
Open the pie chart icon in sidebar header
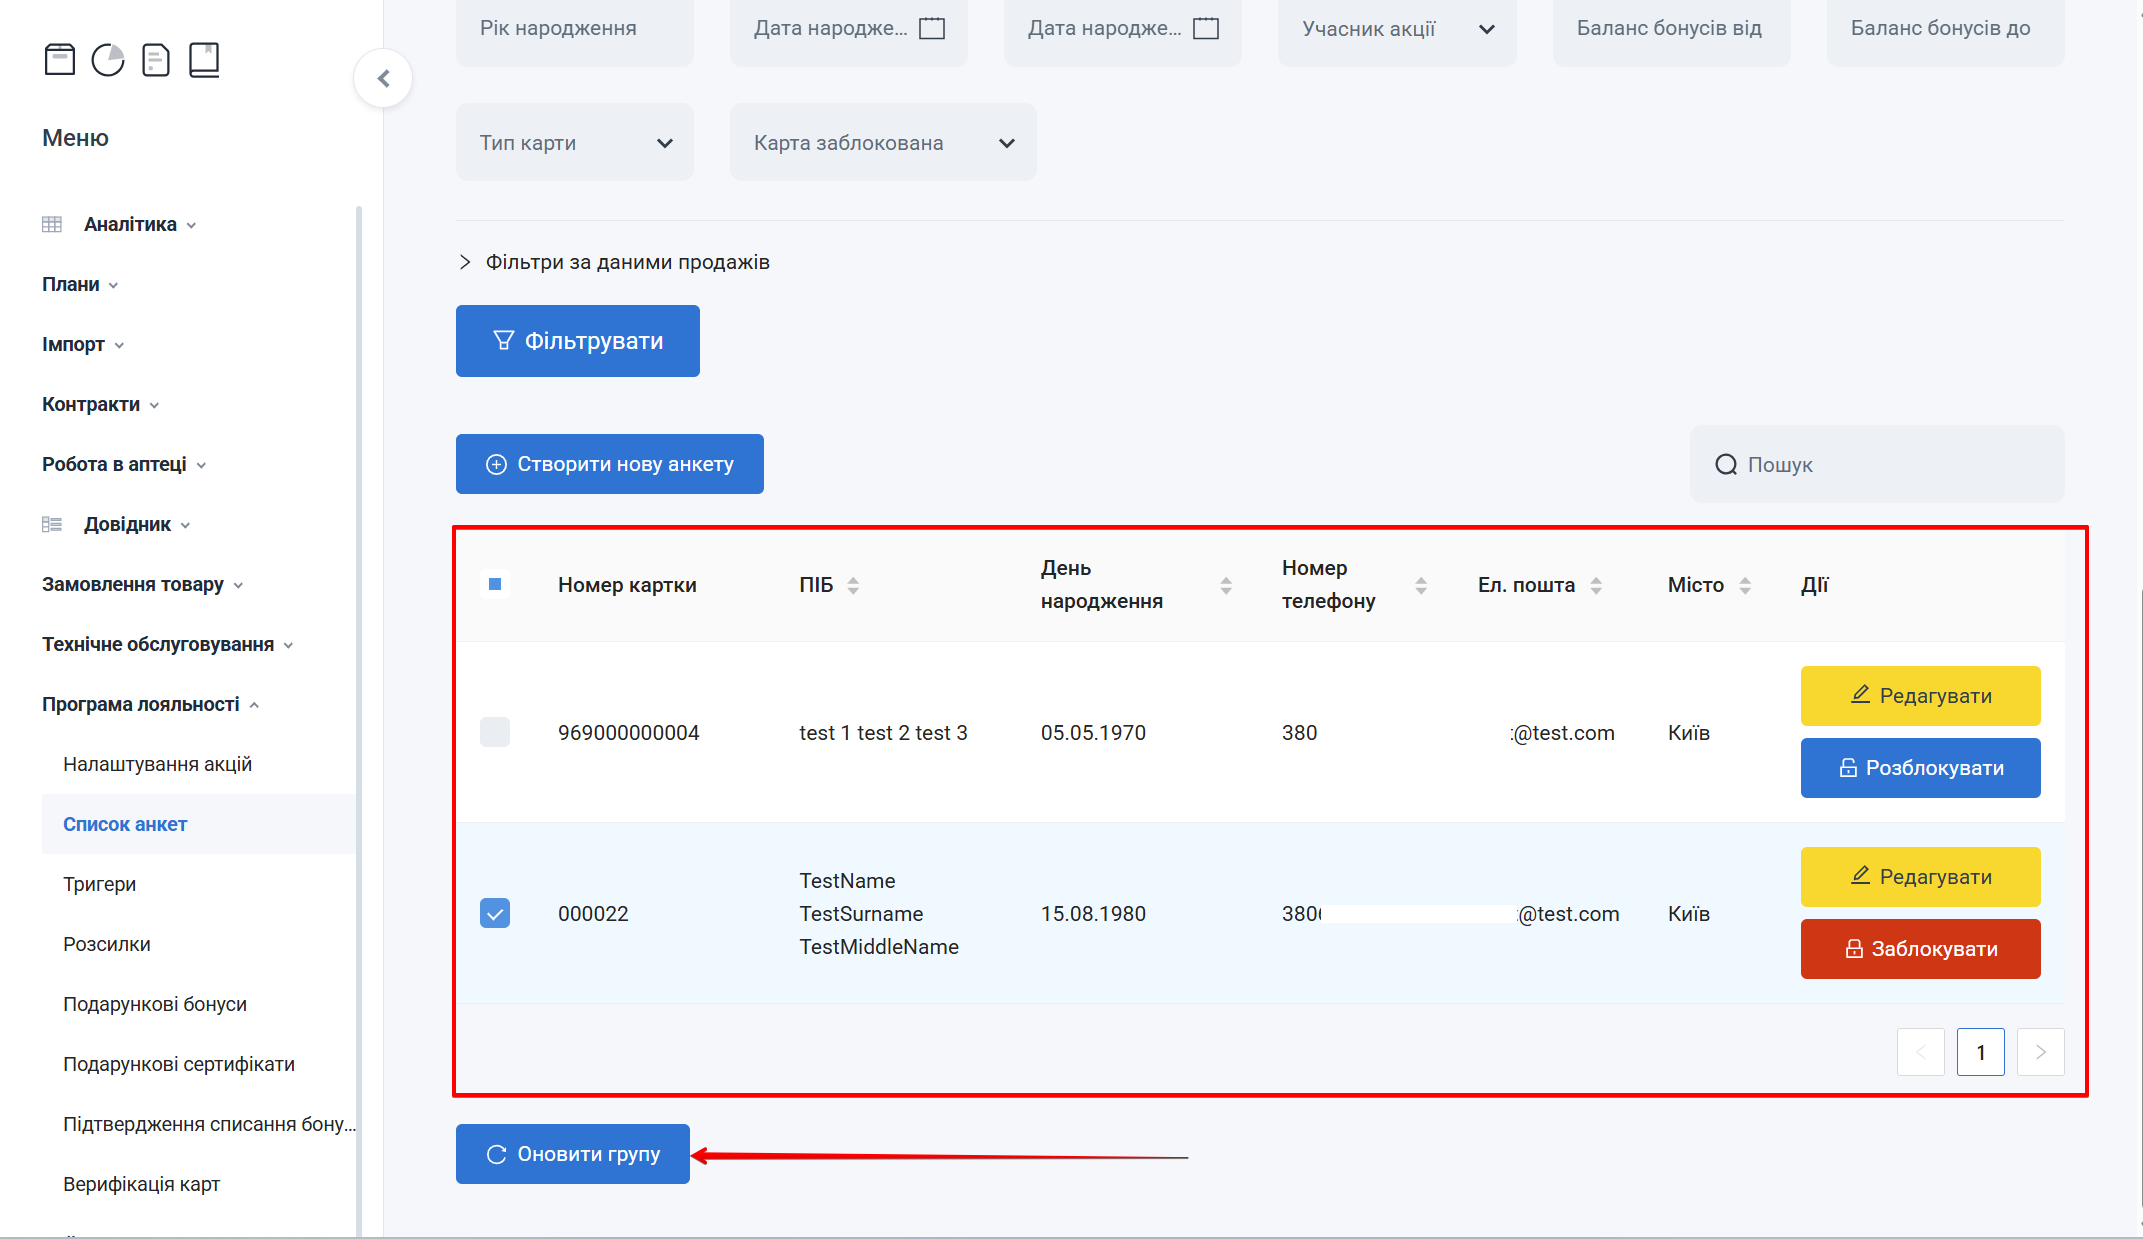[x=108, y=60]
